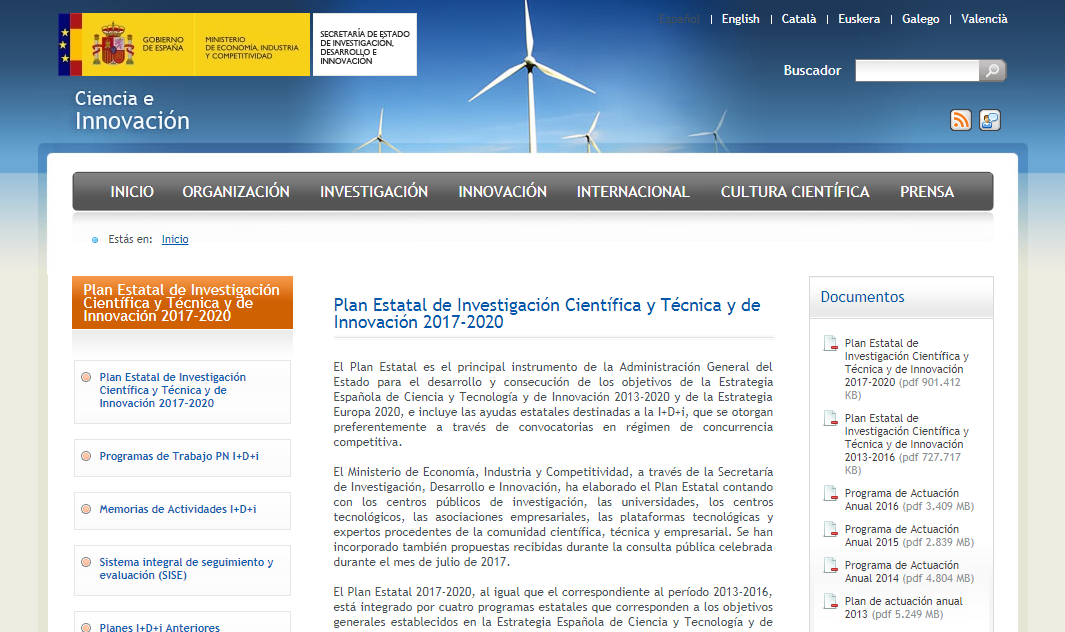
Task: Click PDF icon next to Programa de Actuación Anual 2014
Action: click(830, 566)
